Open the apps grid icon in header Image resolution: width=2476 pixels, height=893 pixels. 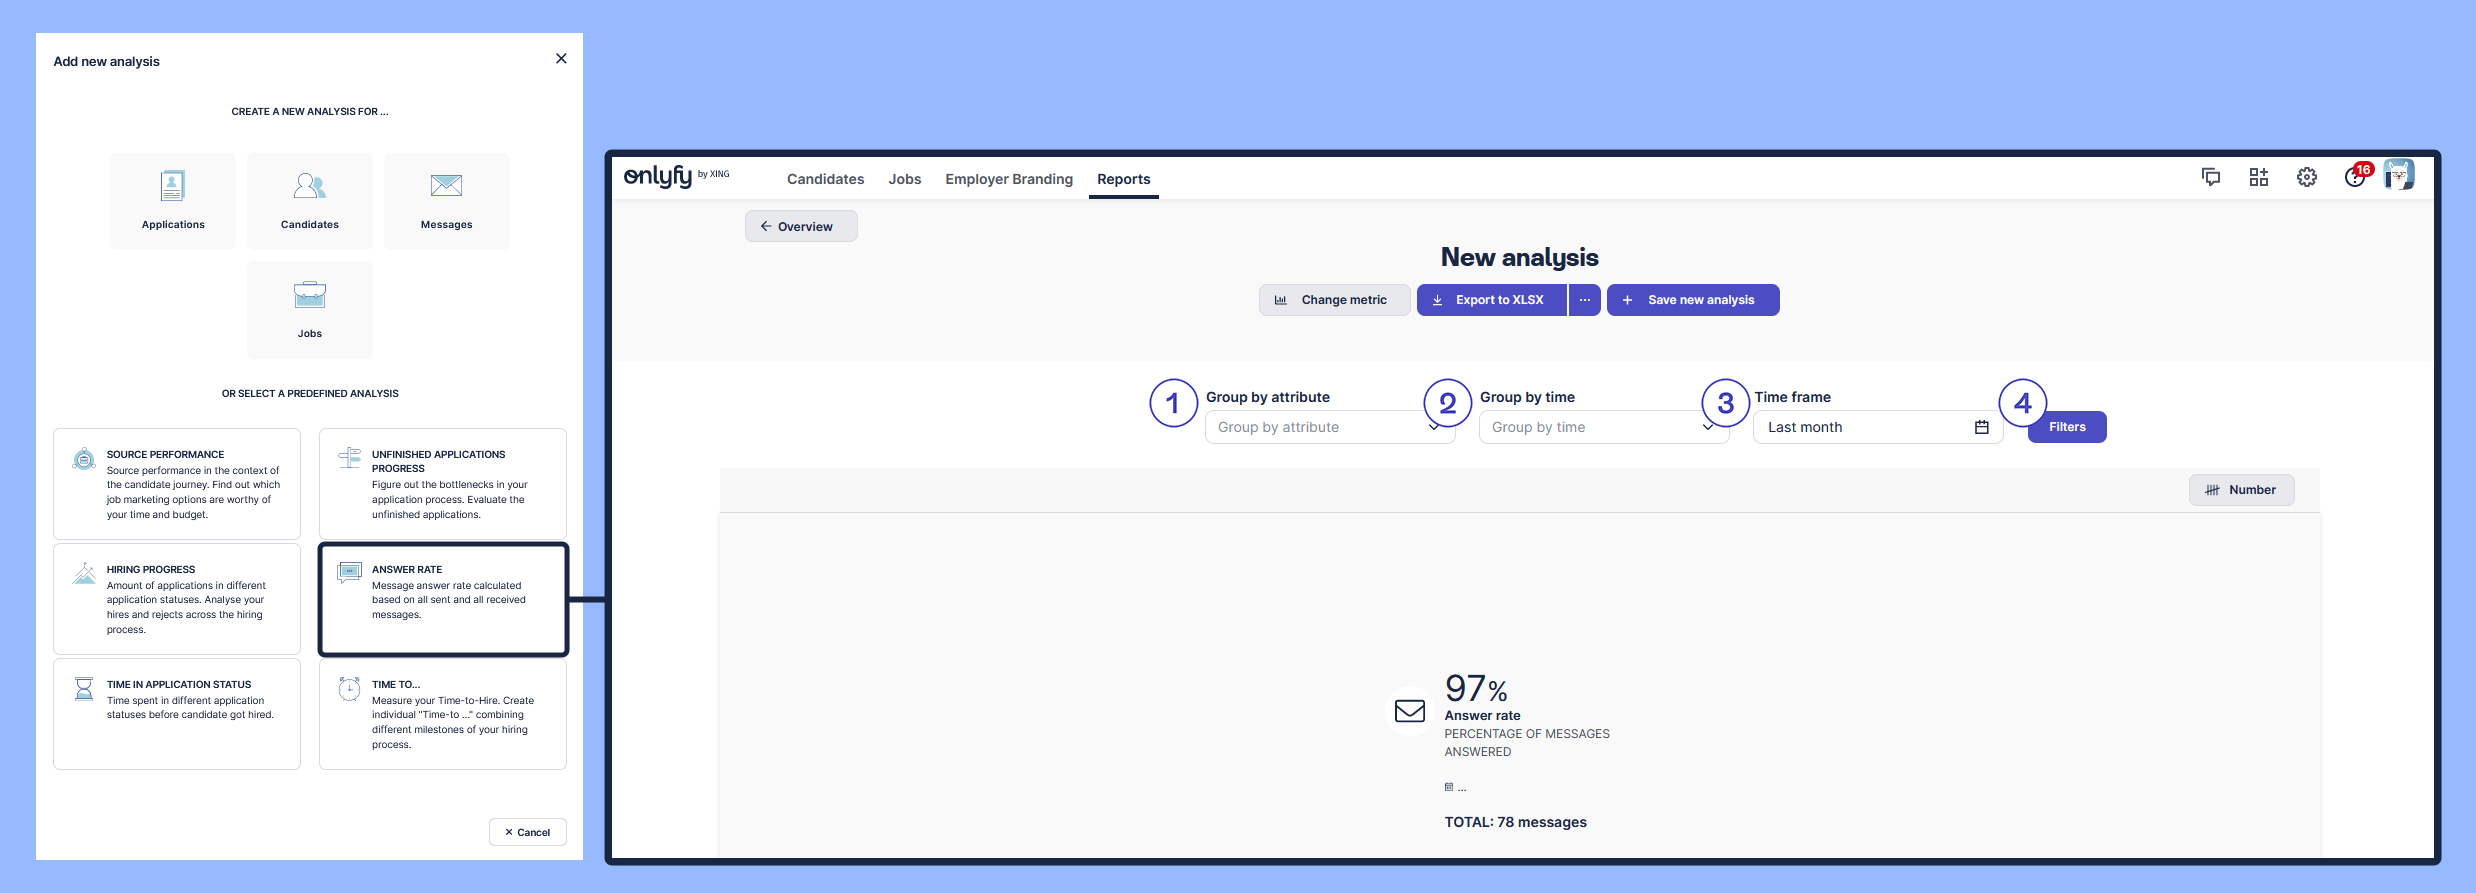pos(2259,177)
